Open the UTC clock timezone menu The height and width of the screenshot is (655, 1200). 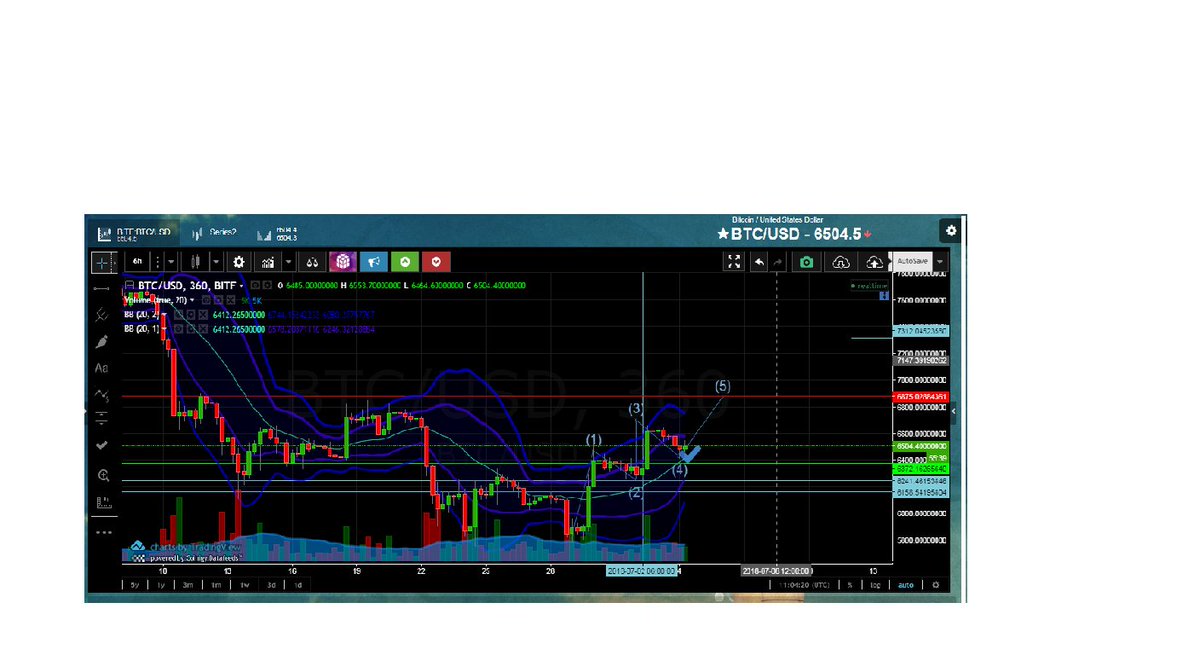(x=804, y=585)
